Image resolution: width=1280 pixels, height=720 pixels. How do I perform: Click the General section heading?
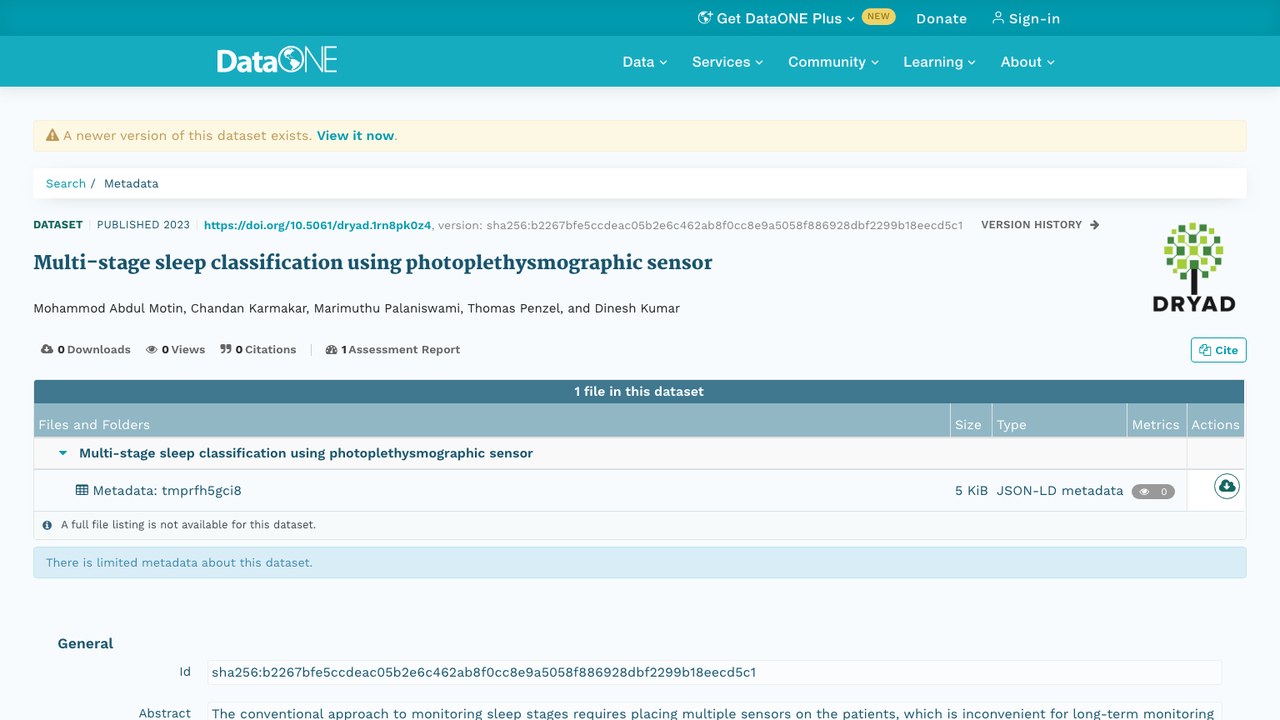[85, 643]
